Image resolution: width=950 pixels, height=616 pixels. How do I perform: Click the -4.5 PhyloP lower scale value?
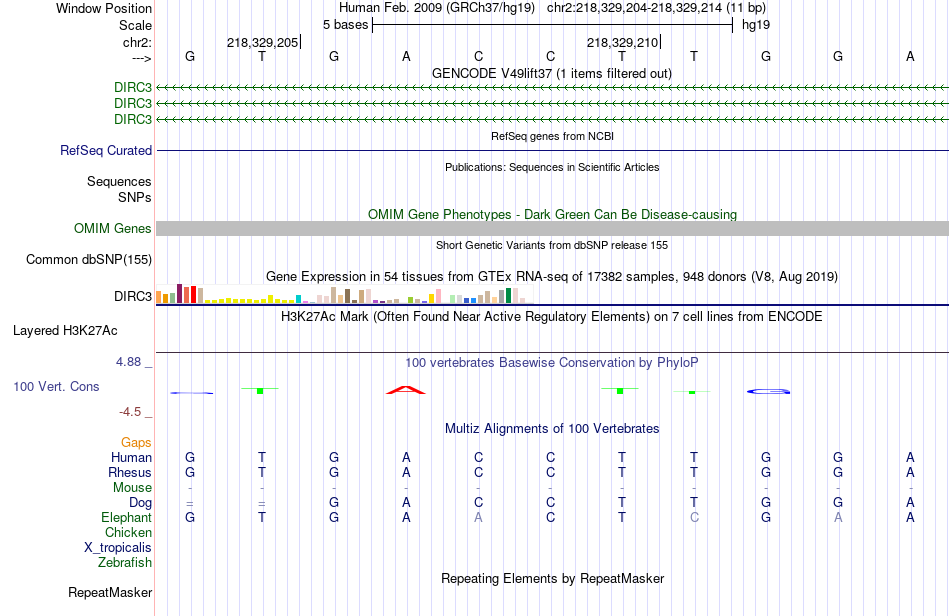click(130, 412)
